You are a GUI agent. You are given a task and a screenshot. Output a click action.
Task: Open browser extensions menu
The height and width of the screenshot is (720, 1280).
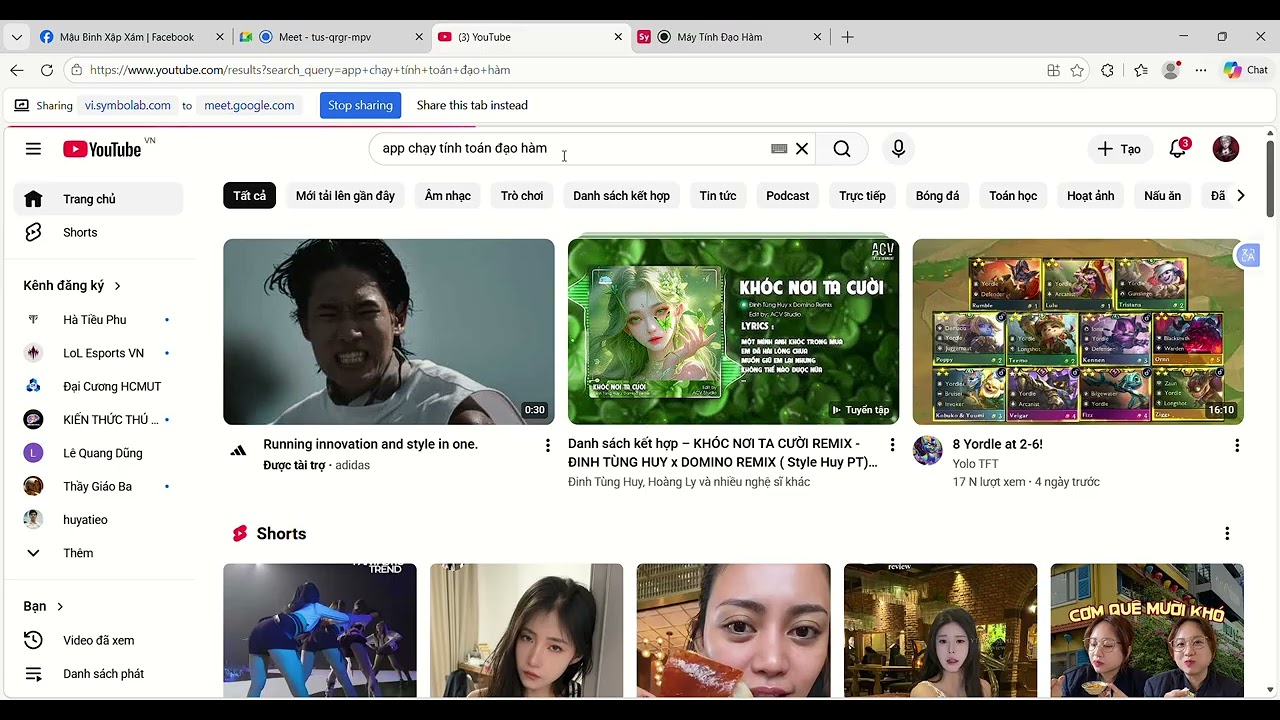point(1107,70)
